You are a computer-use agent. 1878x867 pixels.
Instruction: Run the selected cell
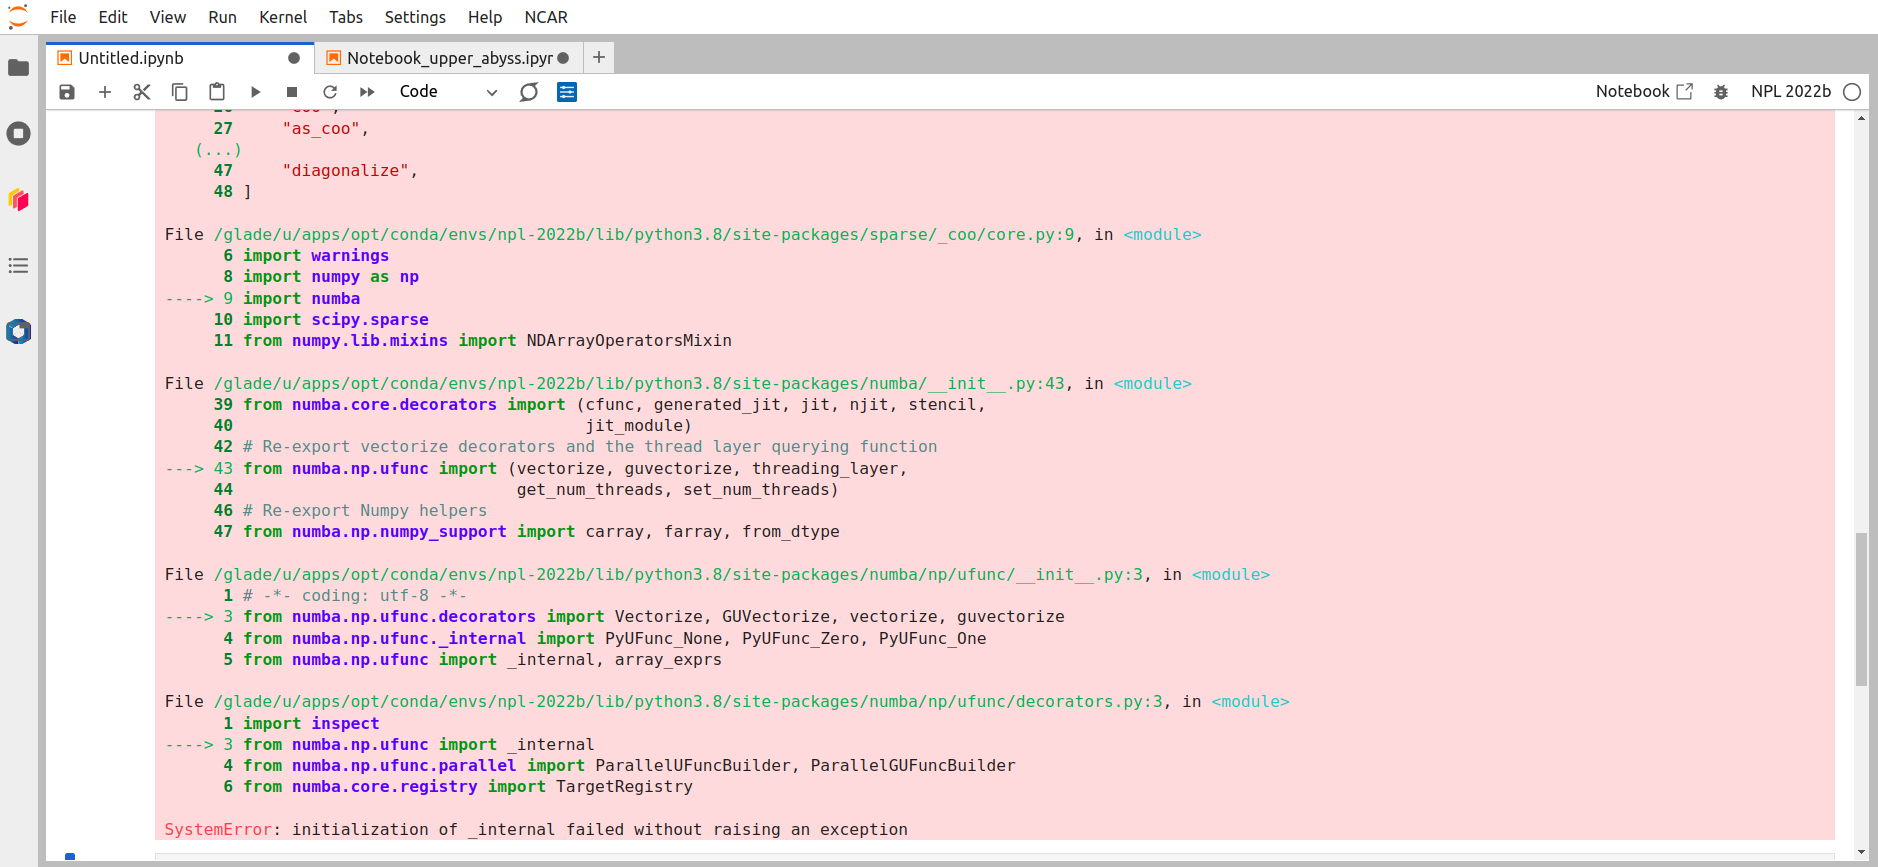(255, 92)
